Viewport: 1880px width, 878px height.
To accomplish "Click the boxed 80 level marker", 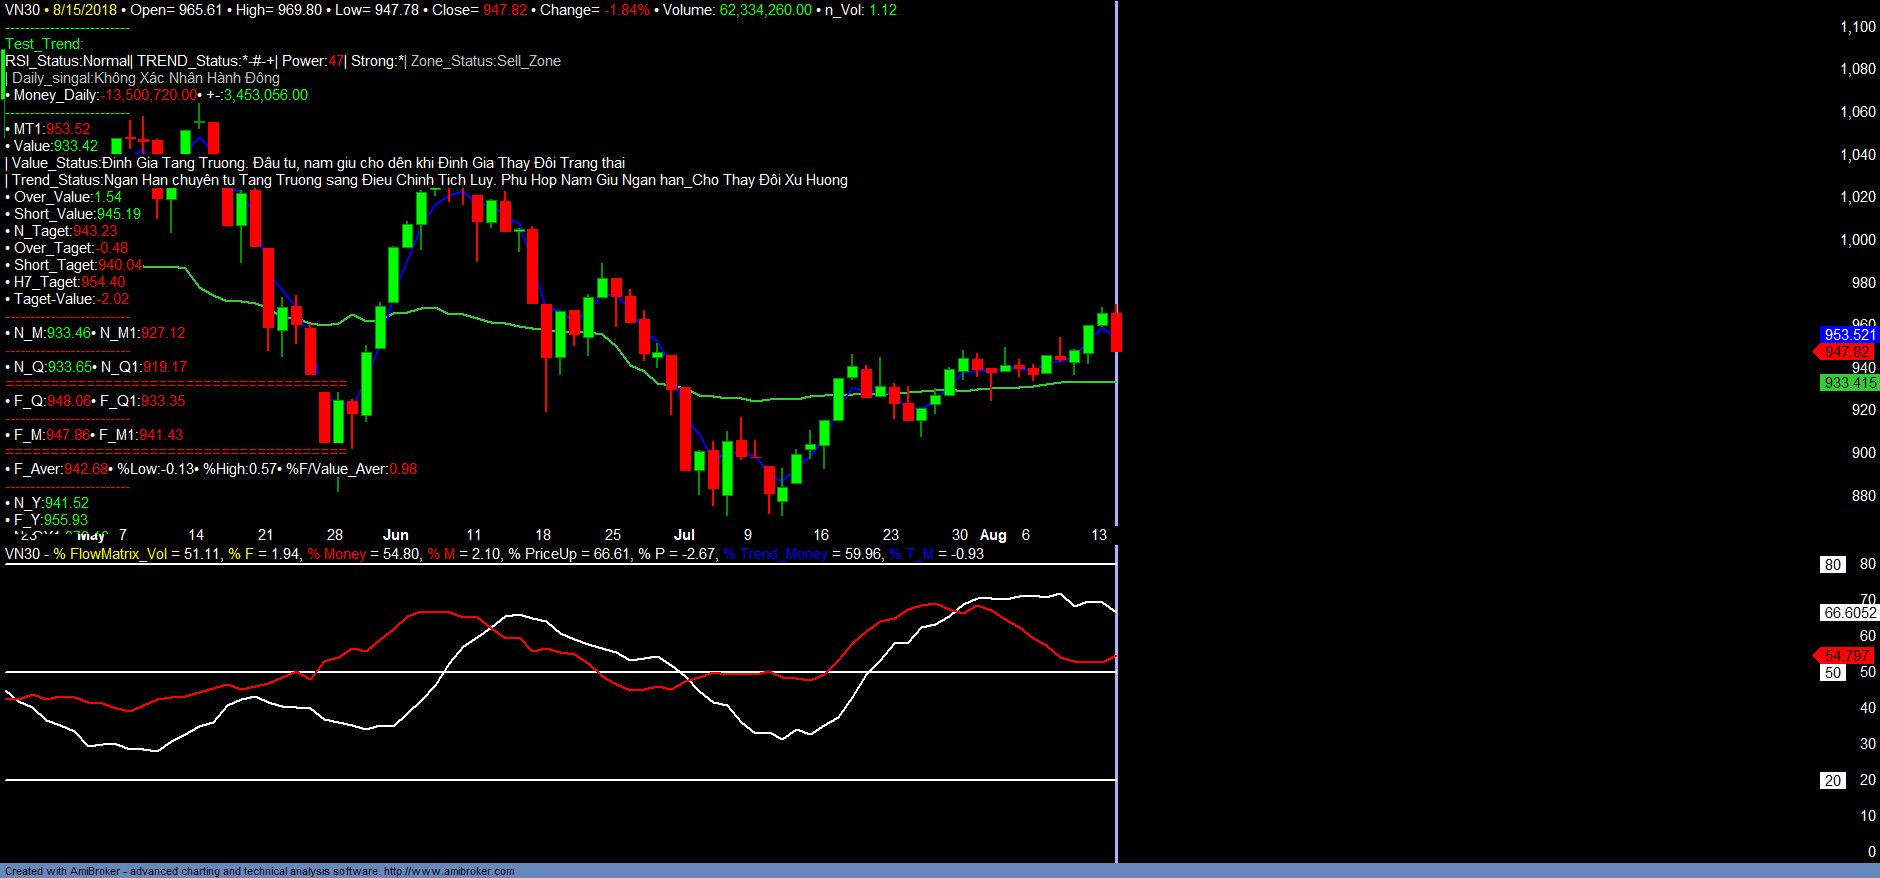I will click(x=1832, y=565).
